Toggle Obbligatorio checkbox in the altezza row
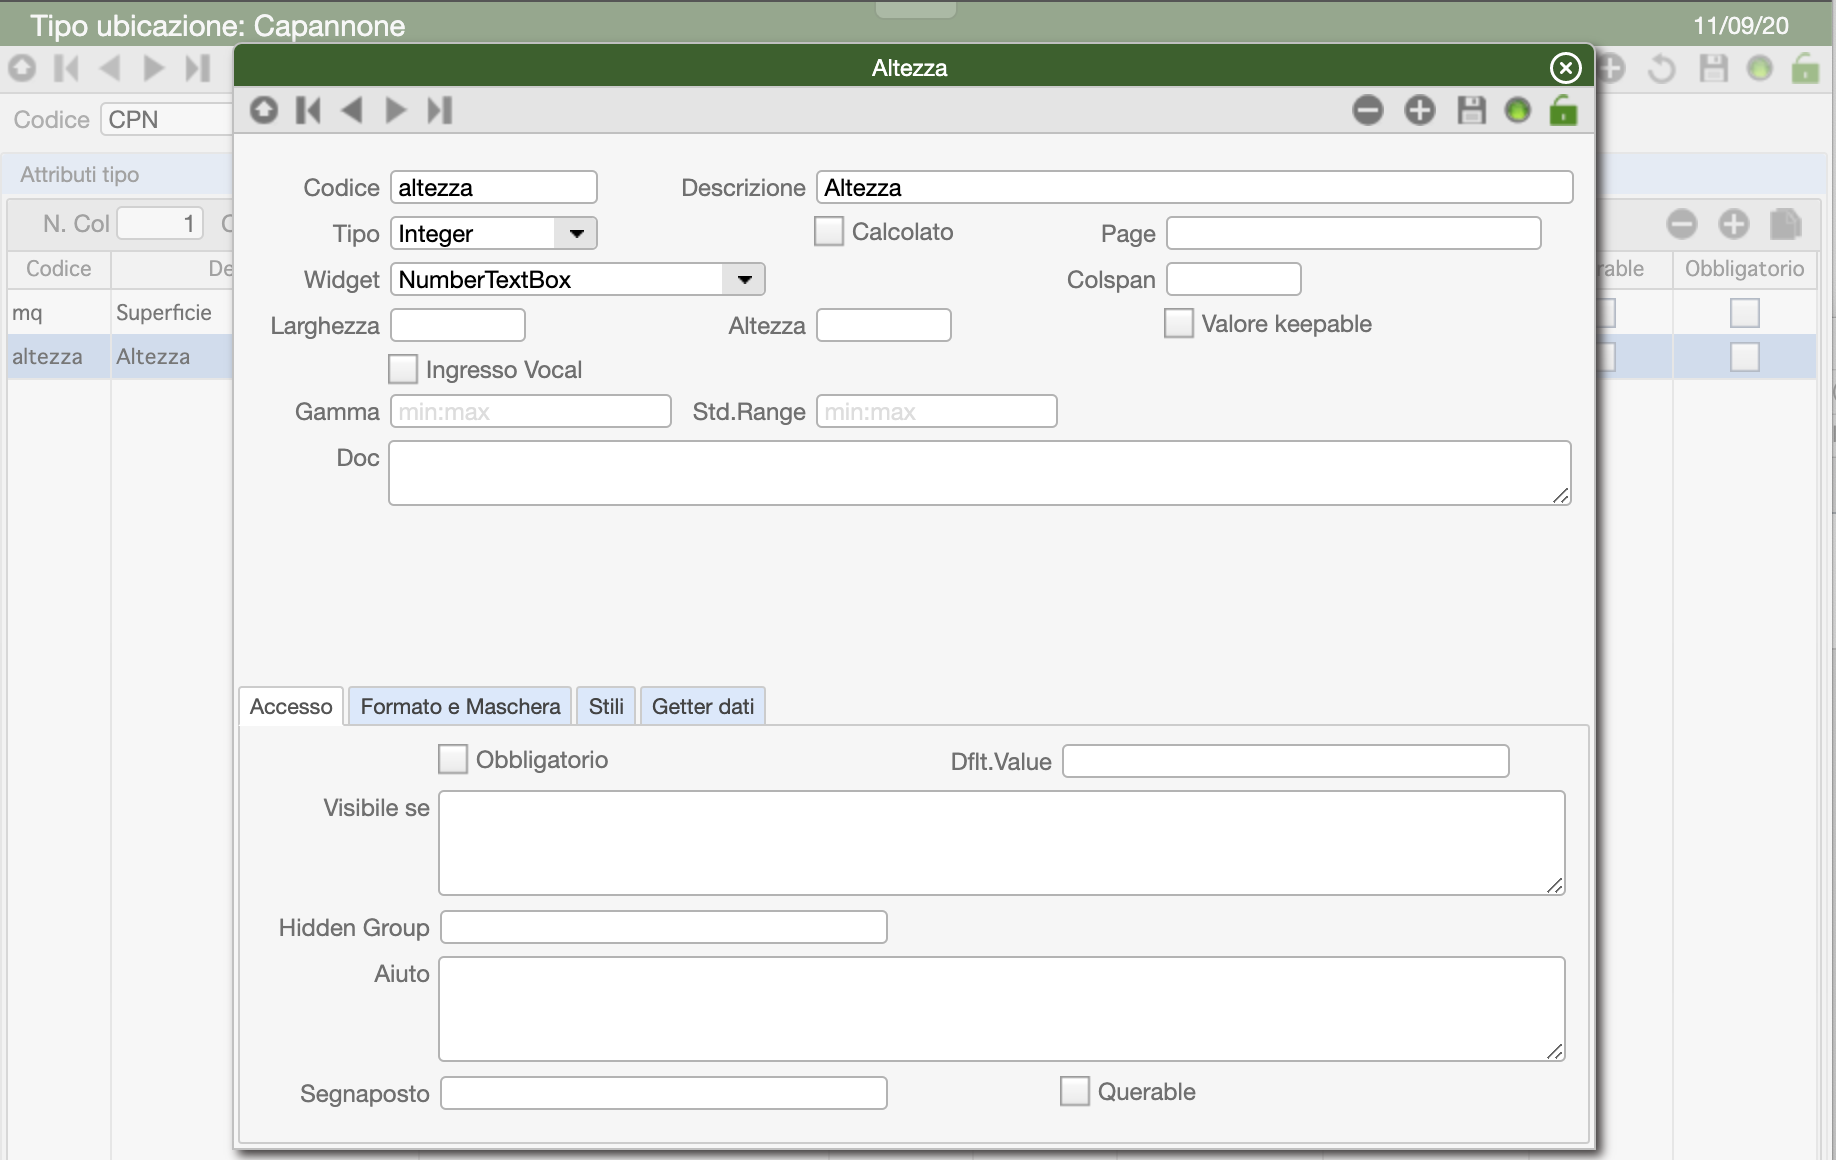The width and height of the screenshot is (1836, 1160). [1745, 357]
